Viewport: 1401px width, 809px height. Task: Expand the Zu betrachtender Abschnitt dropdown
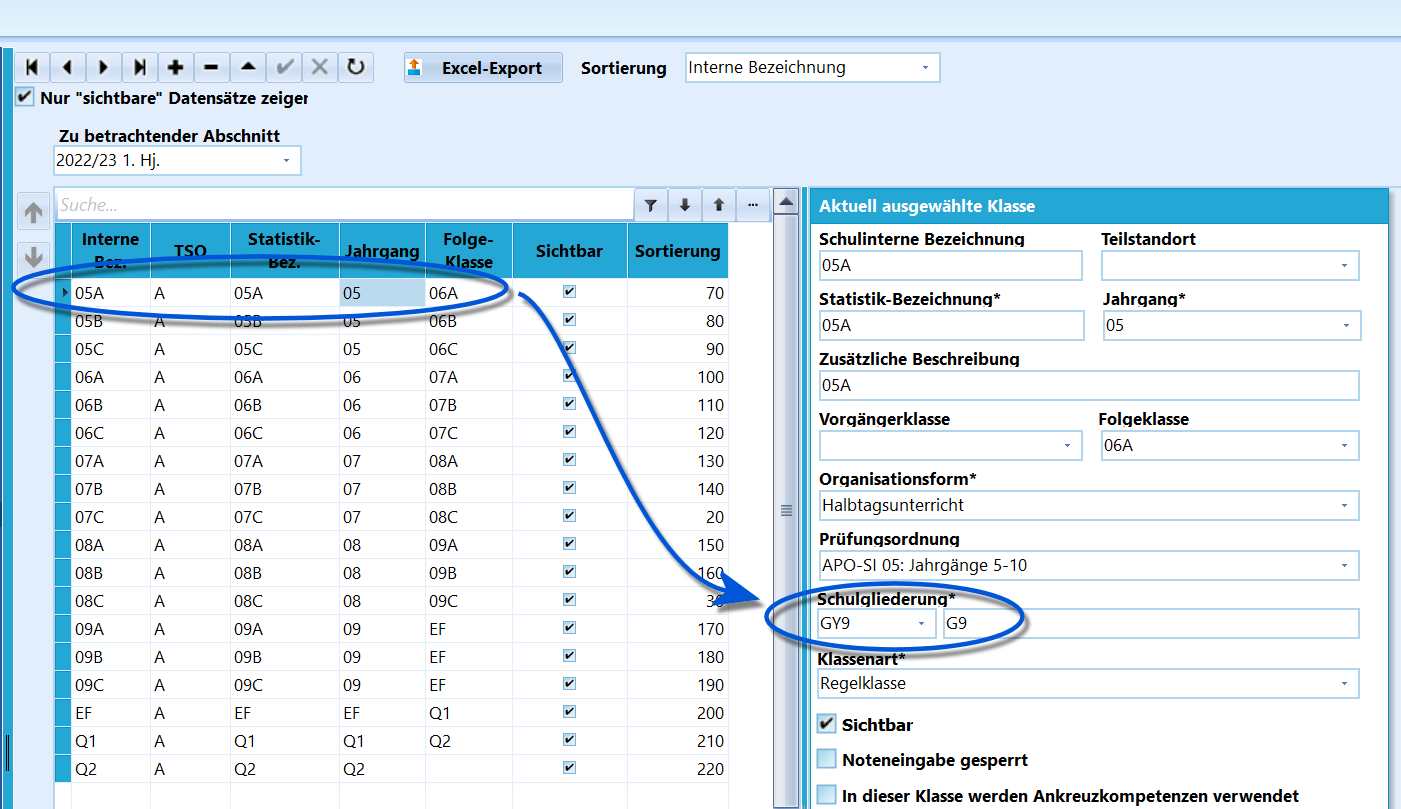pos(177,160)
